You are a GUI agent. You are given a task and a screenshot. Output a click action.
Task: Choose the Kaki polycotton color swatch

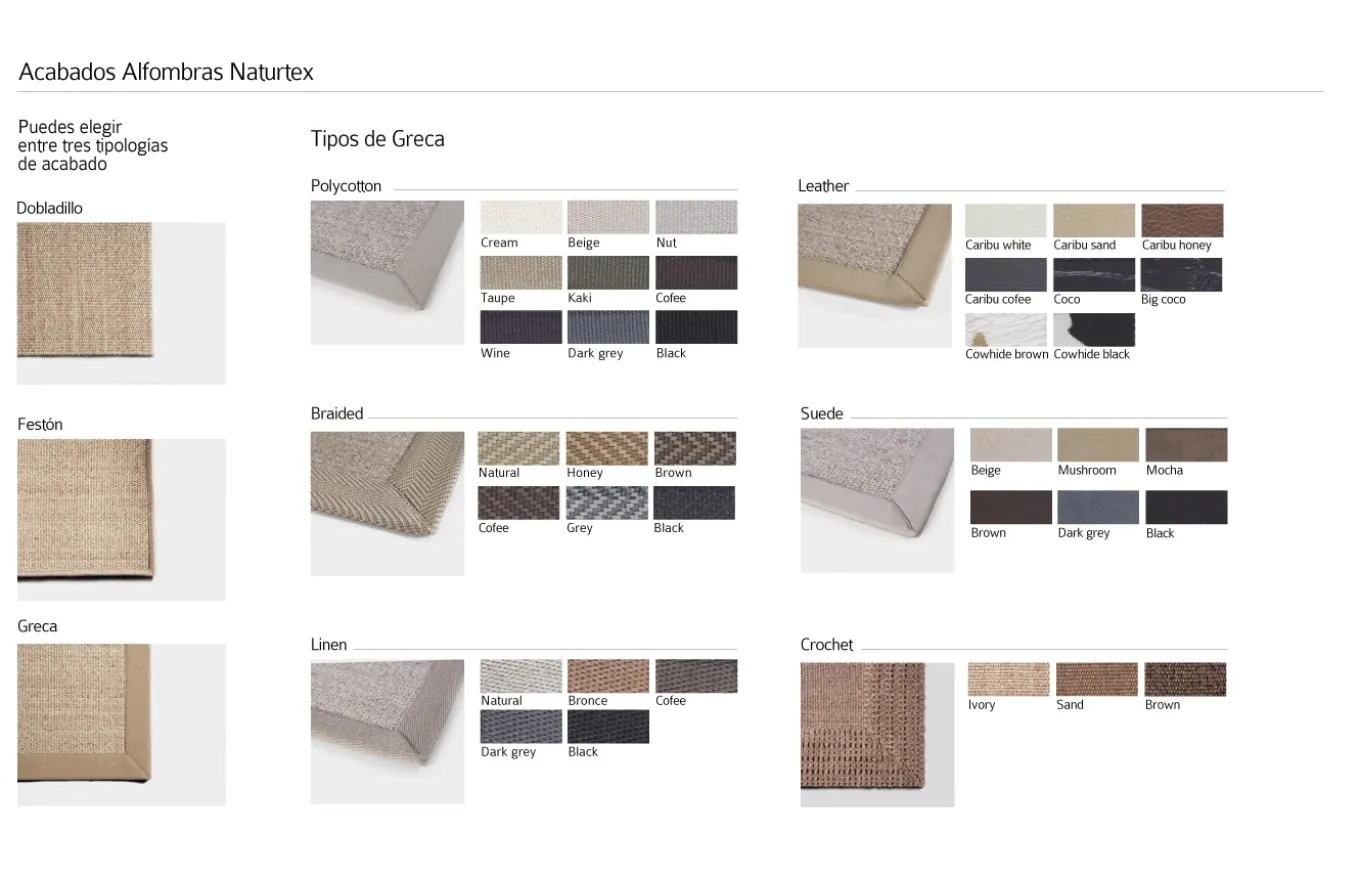(x=608, y=273)
